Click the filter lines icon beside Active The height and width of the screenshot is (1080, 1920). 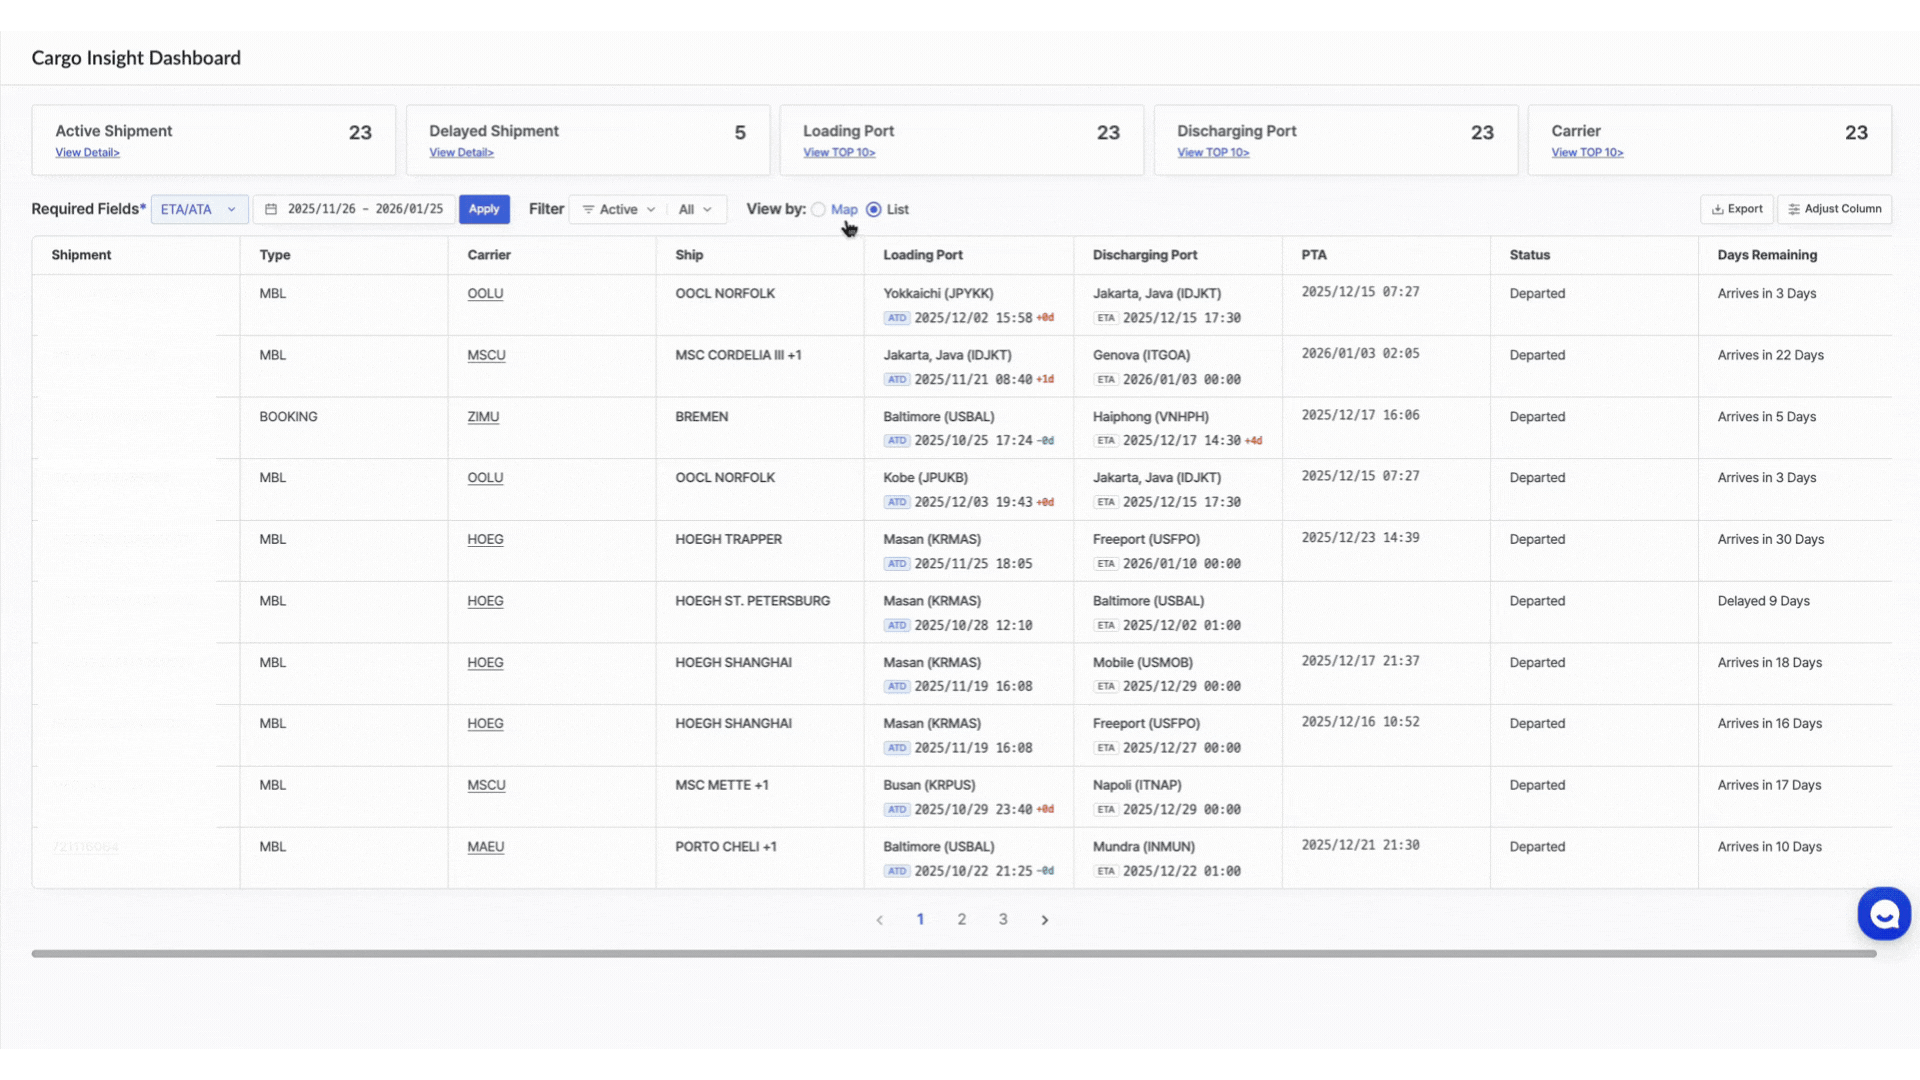pyautogui.click(x=588, y=209)
